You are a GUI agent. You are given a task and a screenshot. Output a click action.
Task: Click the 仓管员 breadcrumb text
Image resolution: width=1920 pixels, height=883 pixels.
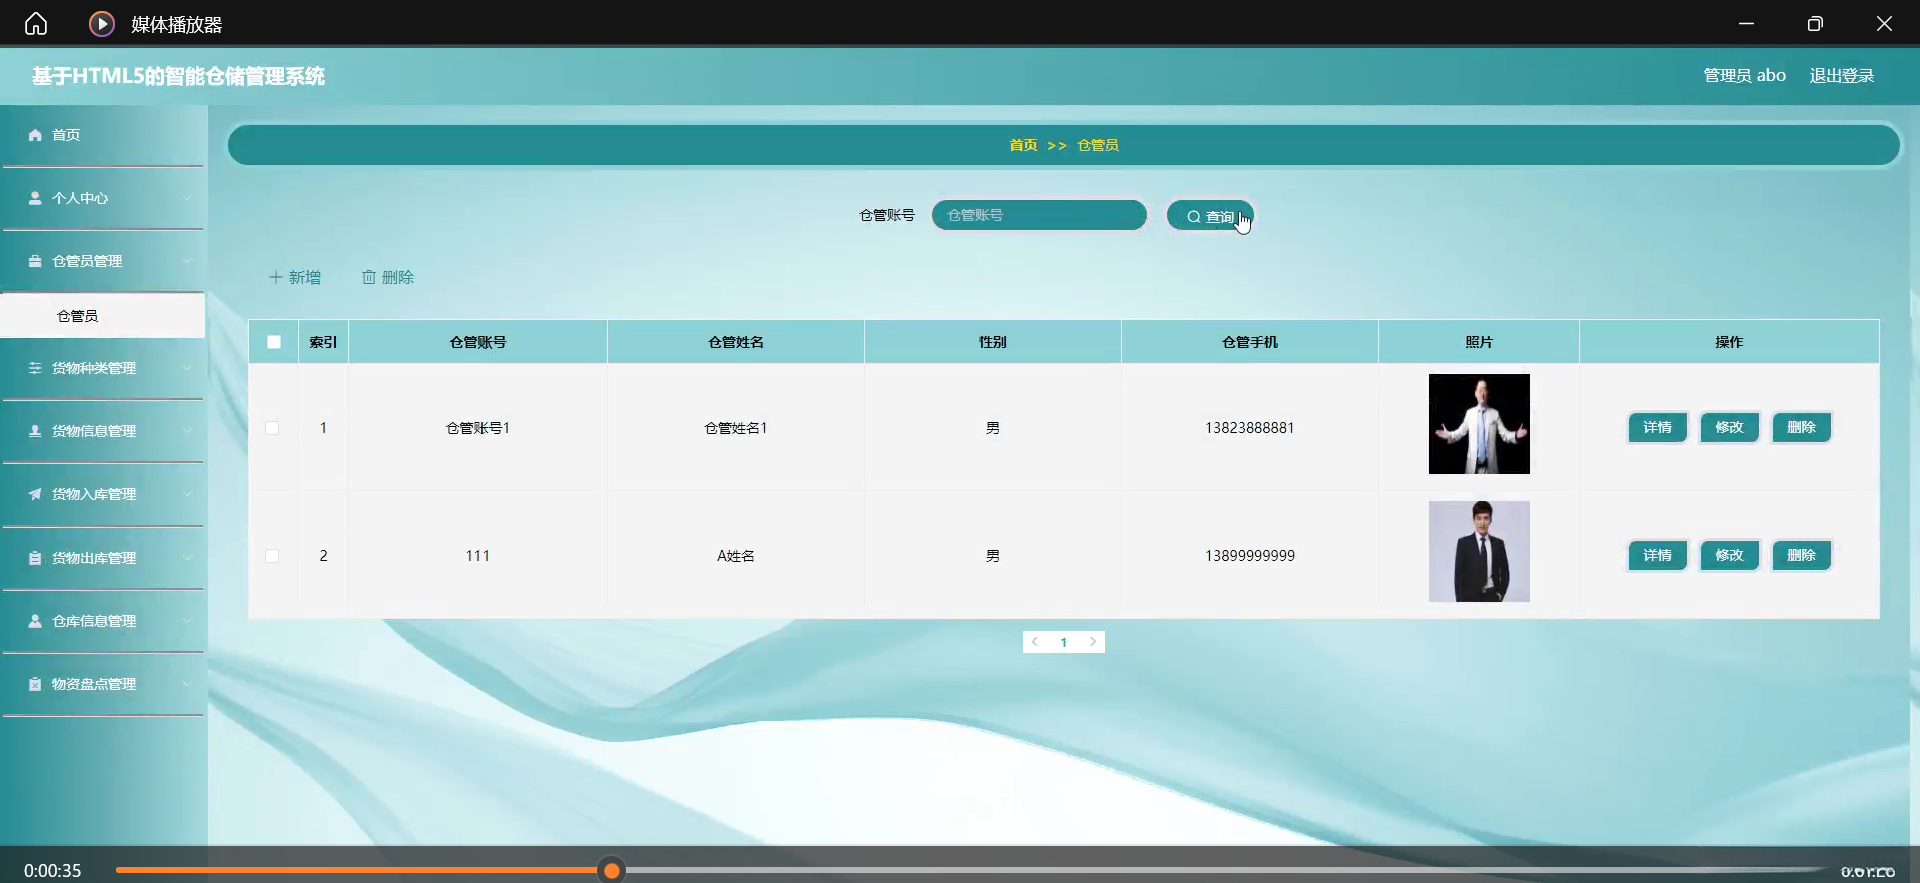pos(1098,145)
